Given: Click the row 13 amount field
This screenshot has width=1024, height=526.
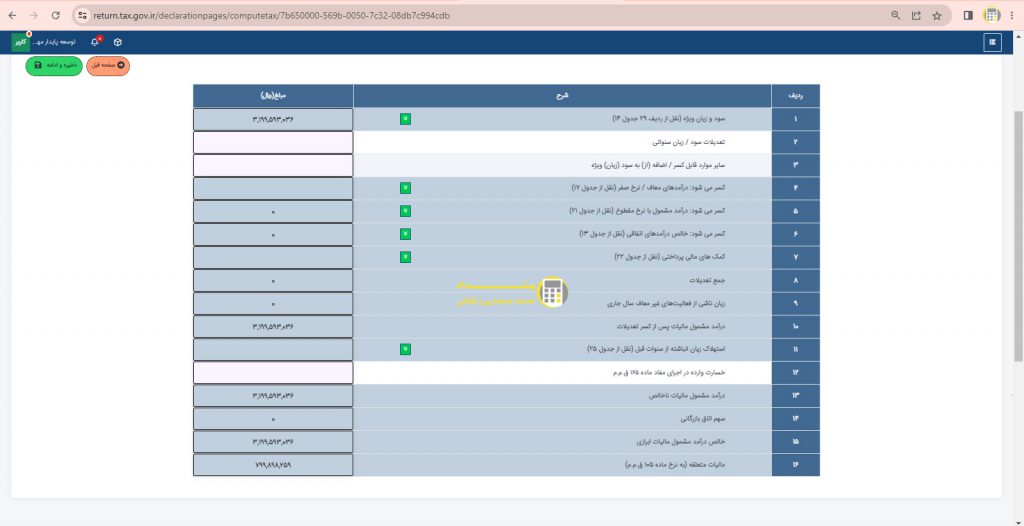Looking at the screenshot, I should point(273,395).
